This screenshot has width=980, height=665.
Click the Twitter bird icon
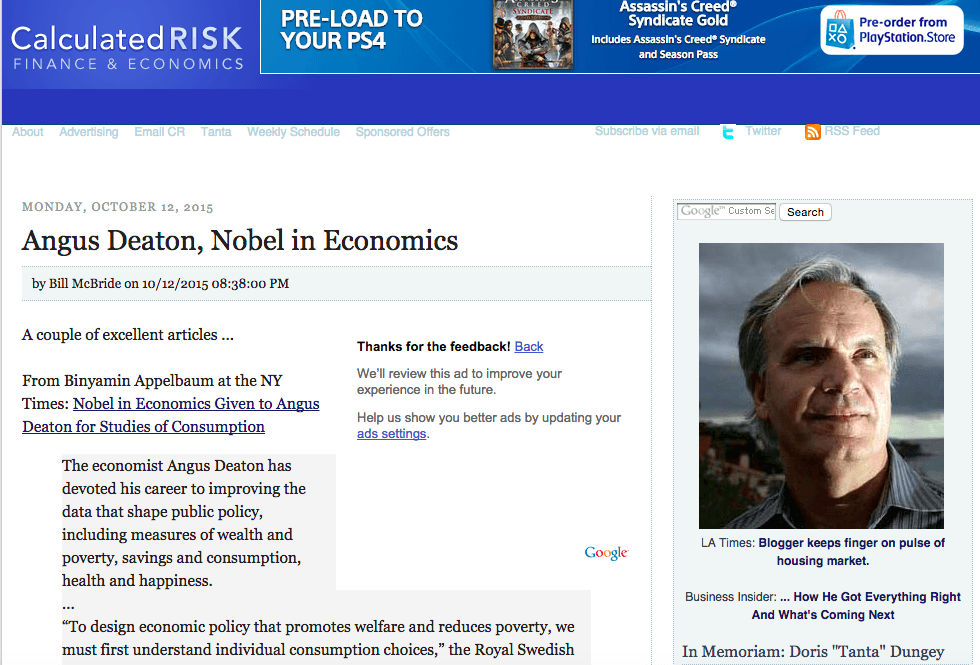728,132
